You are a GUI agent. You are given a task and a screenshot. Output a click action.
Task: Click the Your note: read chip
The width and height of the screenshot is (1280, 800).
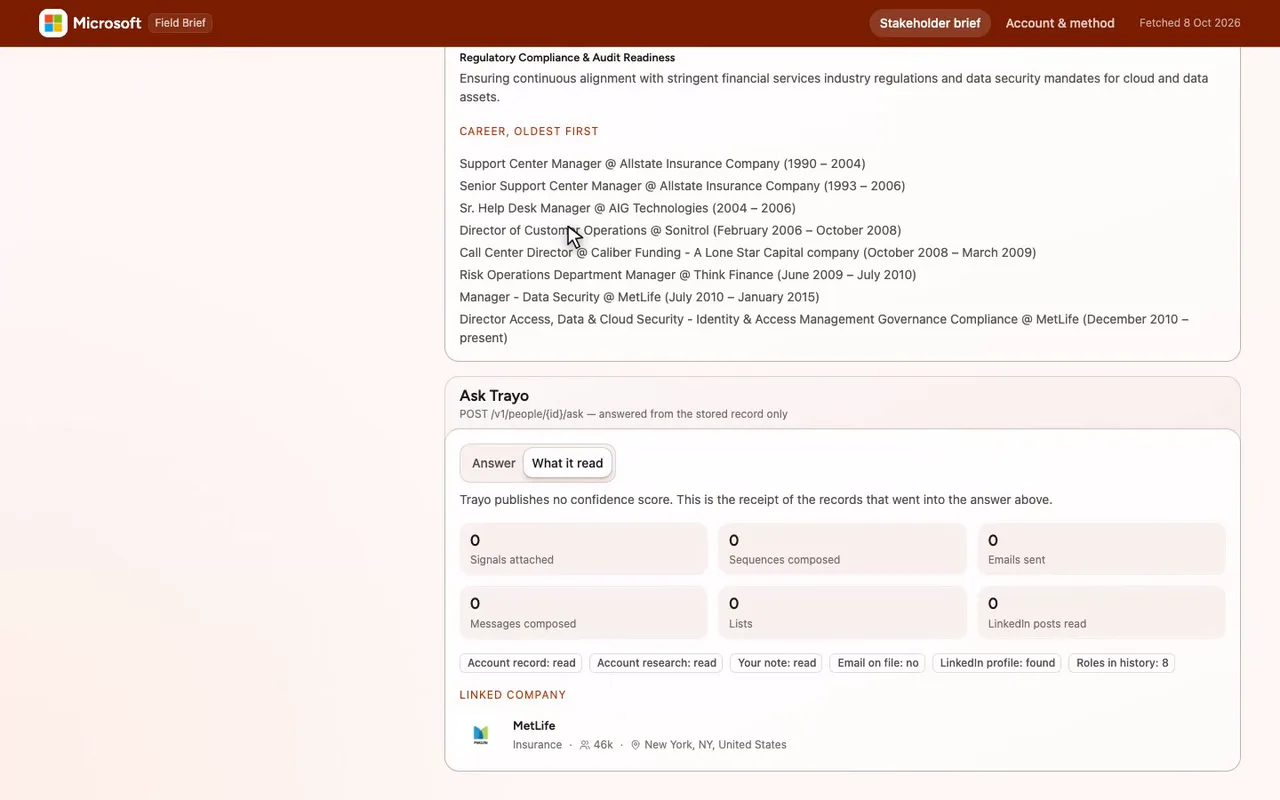tap(777, 663)
